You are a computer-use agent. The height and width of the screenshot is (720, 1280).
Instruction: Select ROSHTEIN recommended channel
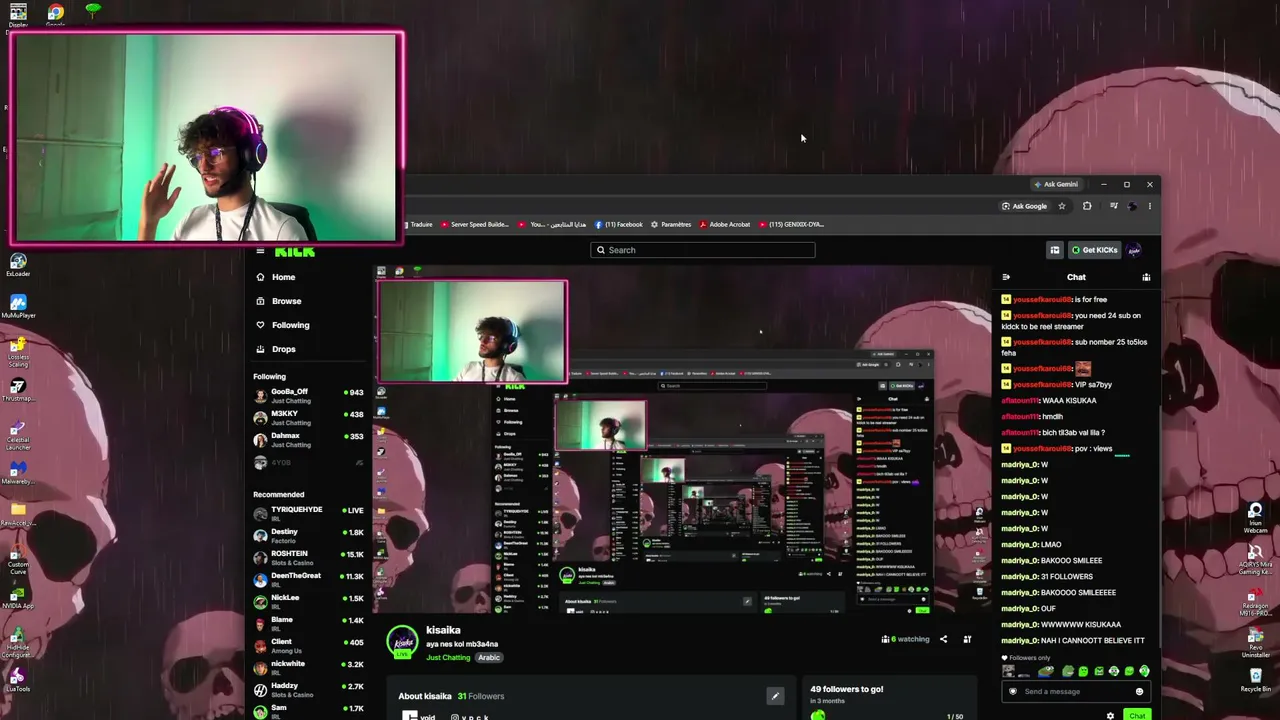click(x=308, y=558)
